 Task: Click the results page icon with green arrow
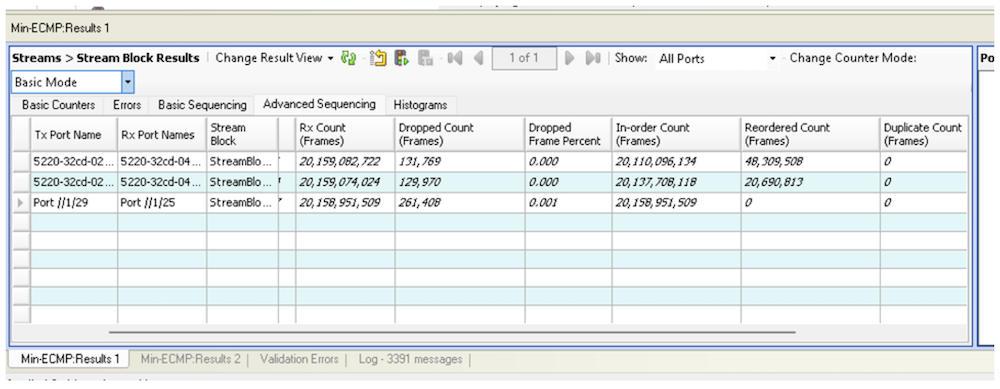(x=402, y=58)
